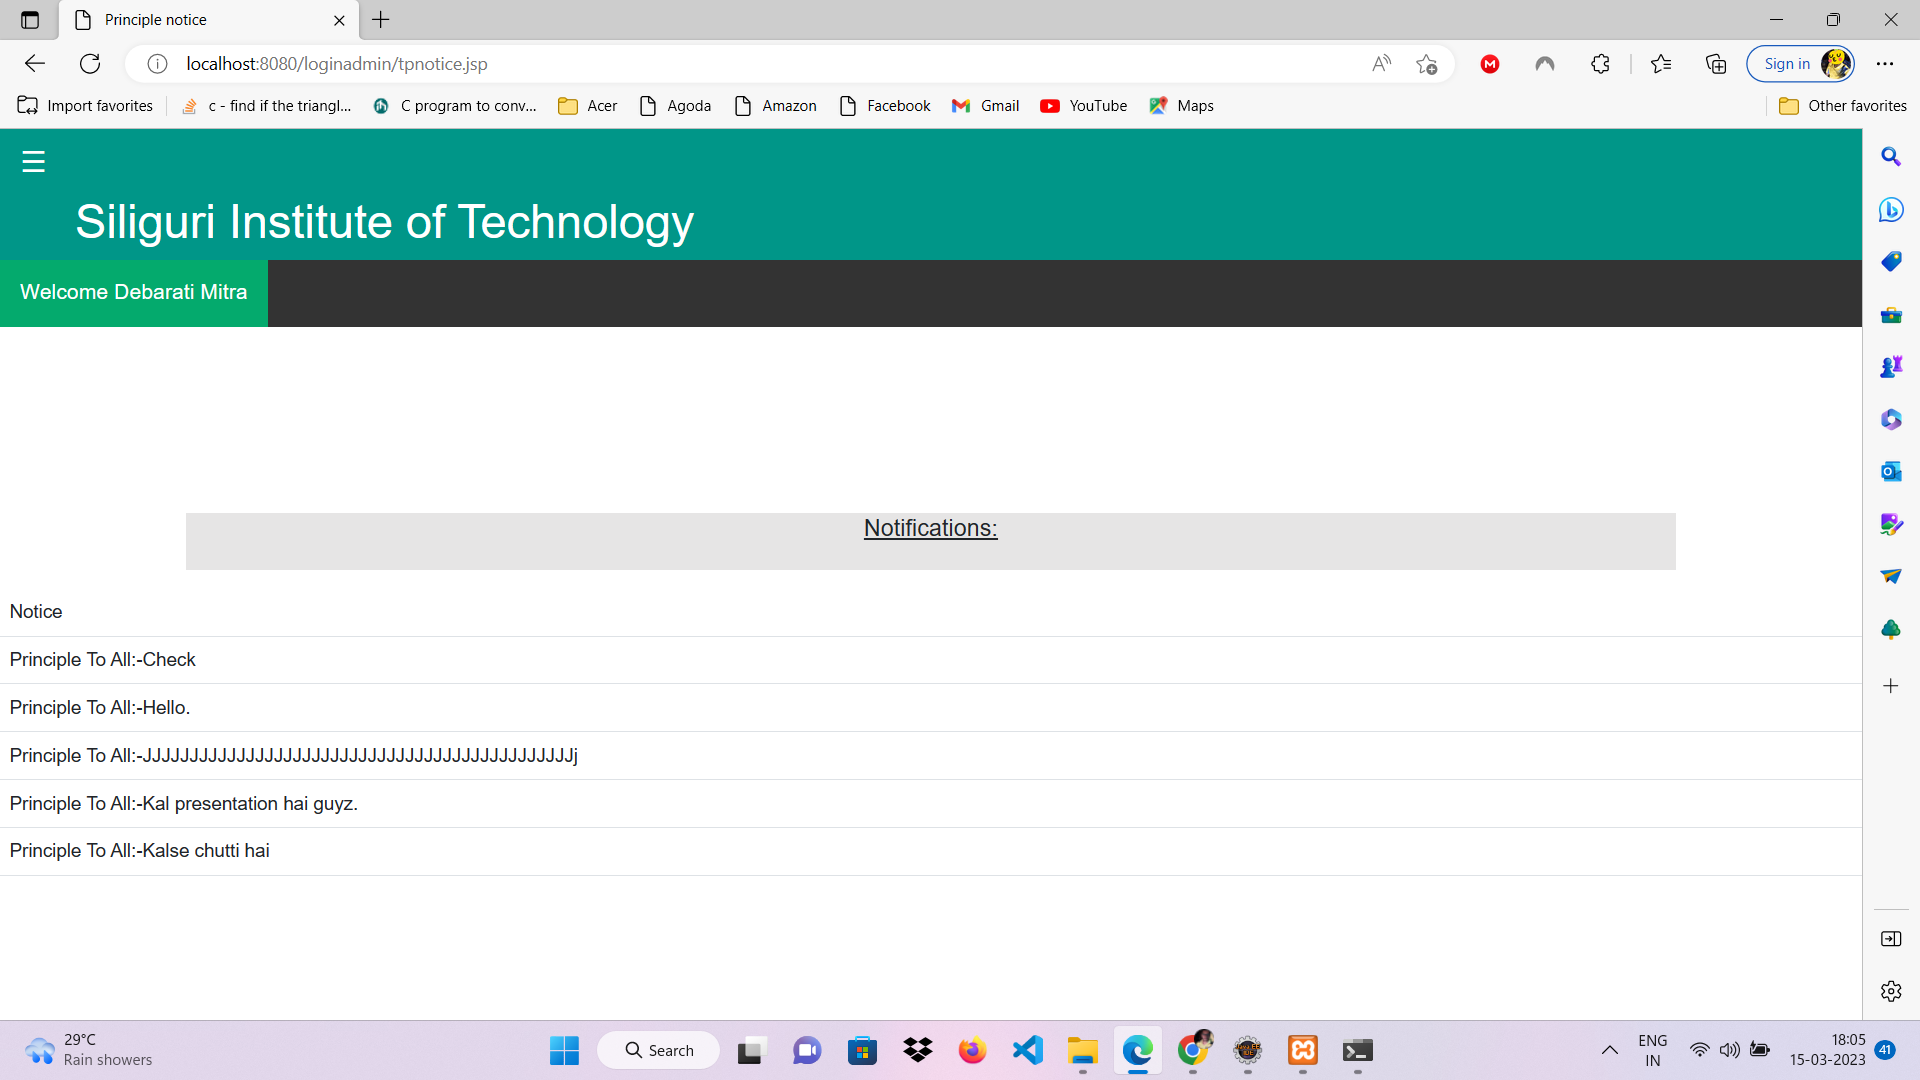Open Games from the sidebar
This screenshot has height=1080, width=1920.
point(1892,366)
